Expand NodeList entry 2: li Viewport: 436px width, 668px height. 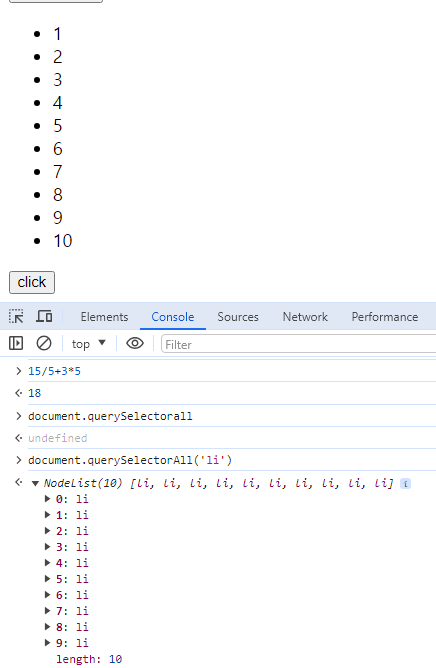tap(47, 531)
